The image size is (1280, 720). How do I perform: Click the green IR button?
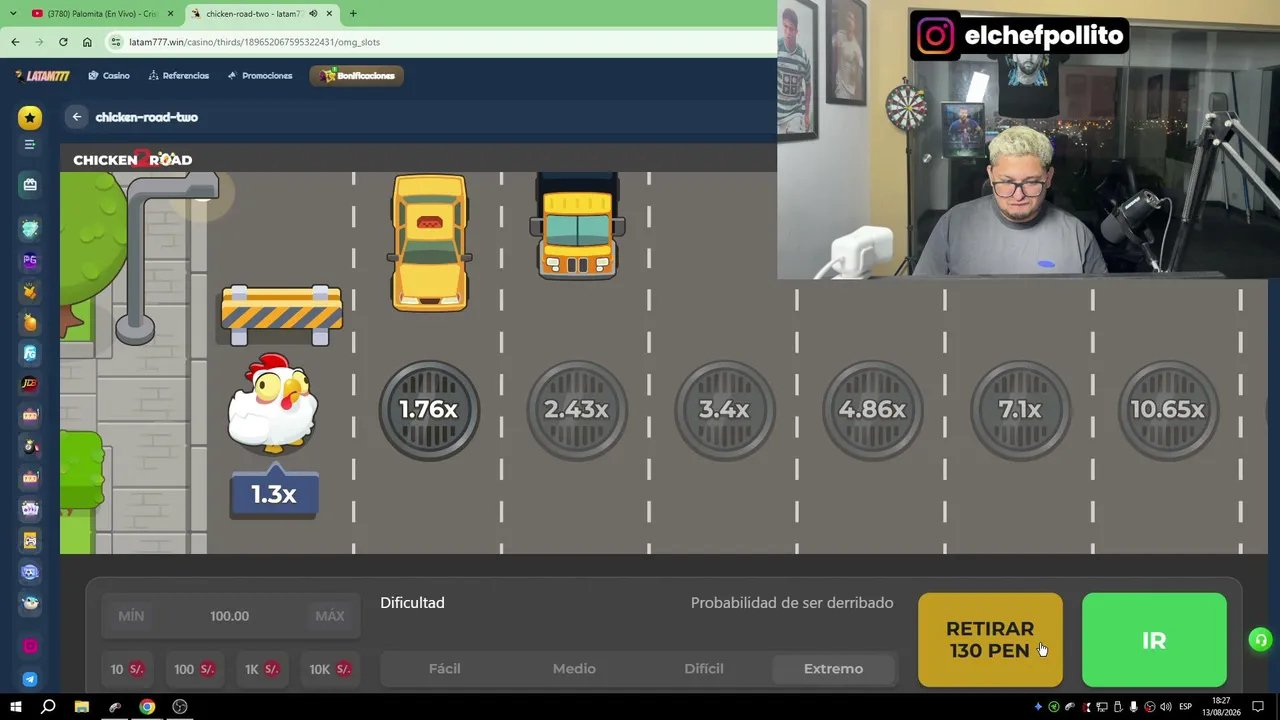pyautogui.click(x=1154, y=640)
